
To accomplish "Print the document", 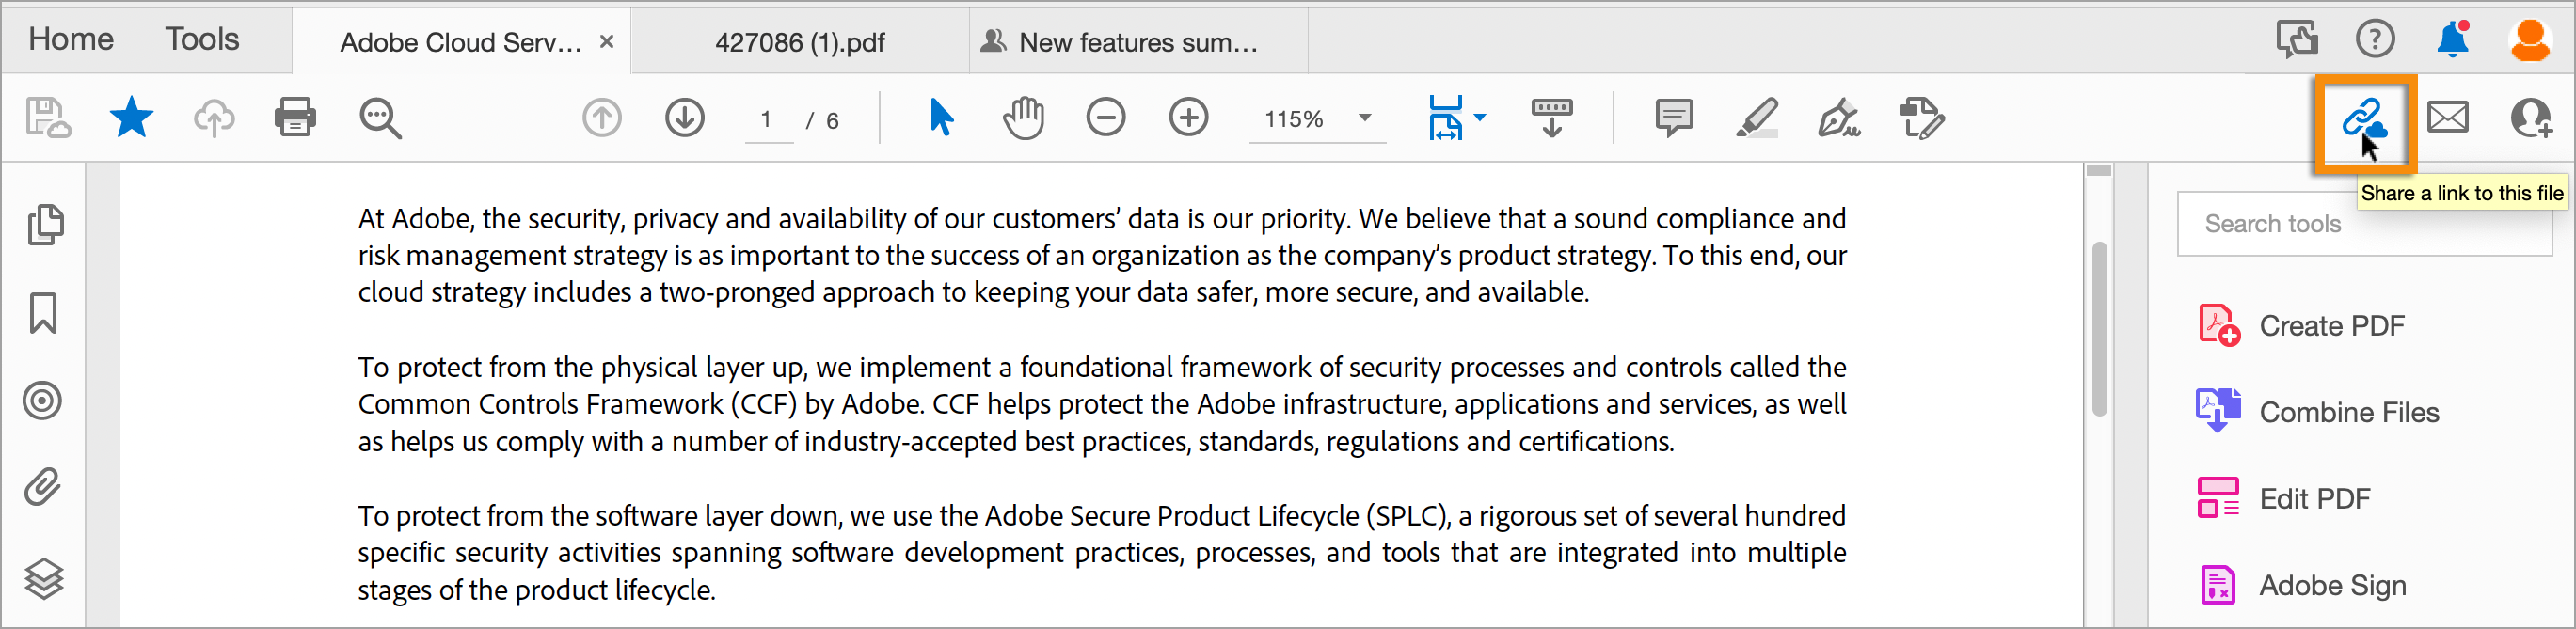I will pyautogui.click(x=295, y=118).
